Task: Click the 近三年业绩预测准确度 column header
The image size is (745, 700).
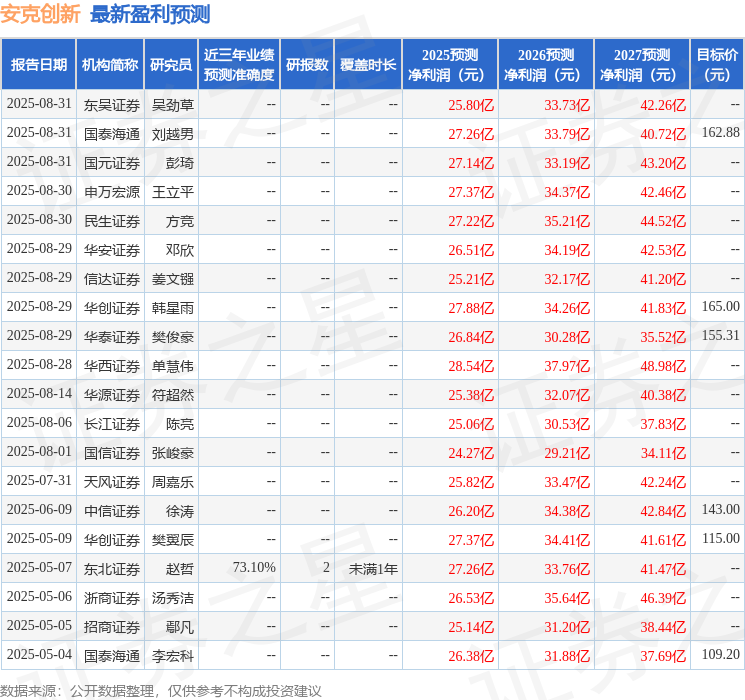Action: pyautogui.click(x=239, y=65)
